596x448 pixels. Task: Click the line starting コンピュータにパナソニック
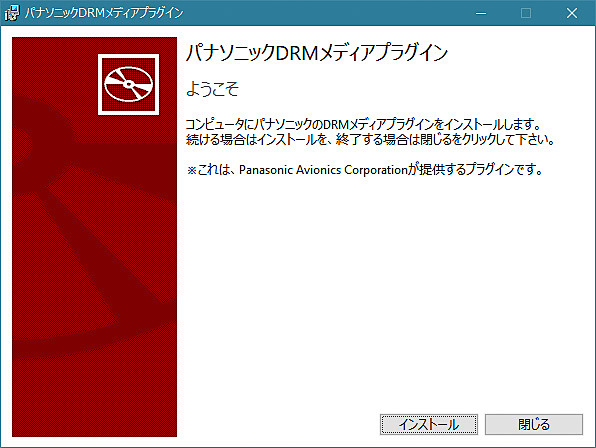[x=363, y=124]
